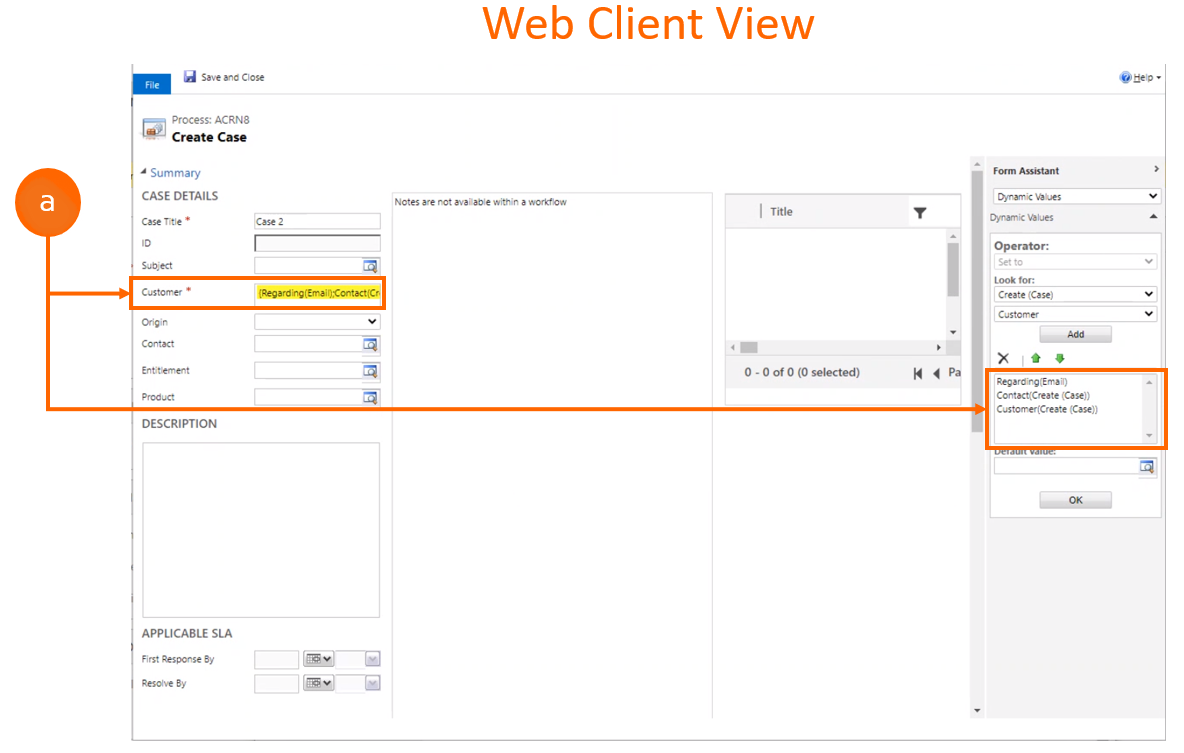Viewport: 1184px width, 753px height.
Task: Open the File menu
Action: [152, 85]
